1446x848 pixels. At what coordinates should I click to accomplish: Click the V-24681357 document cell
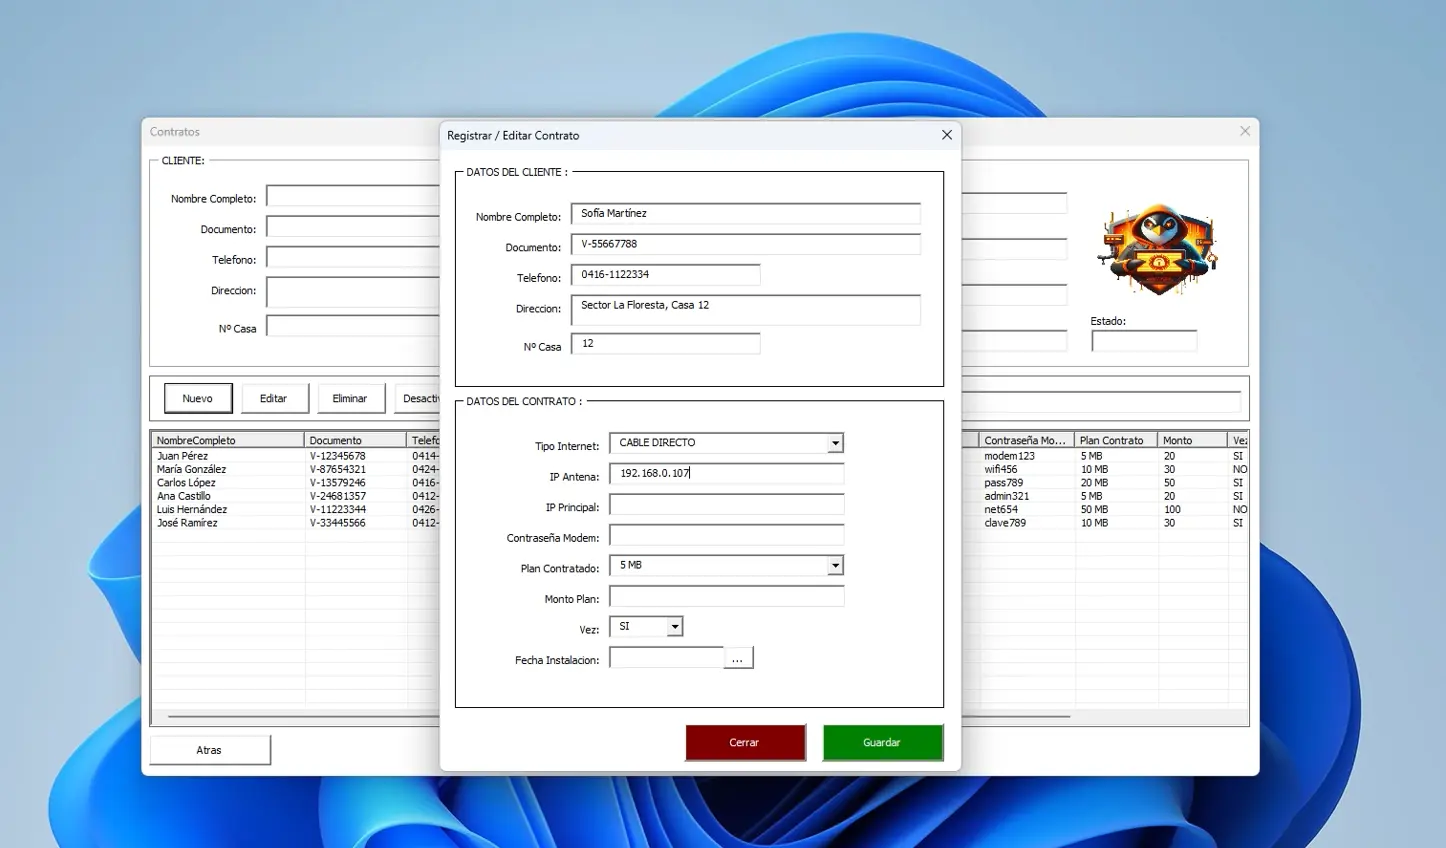coord(338,496)
